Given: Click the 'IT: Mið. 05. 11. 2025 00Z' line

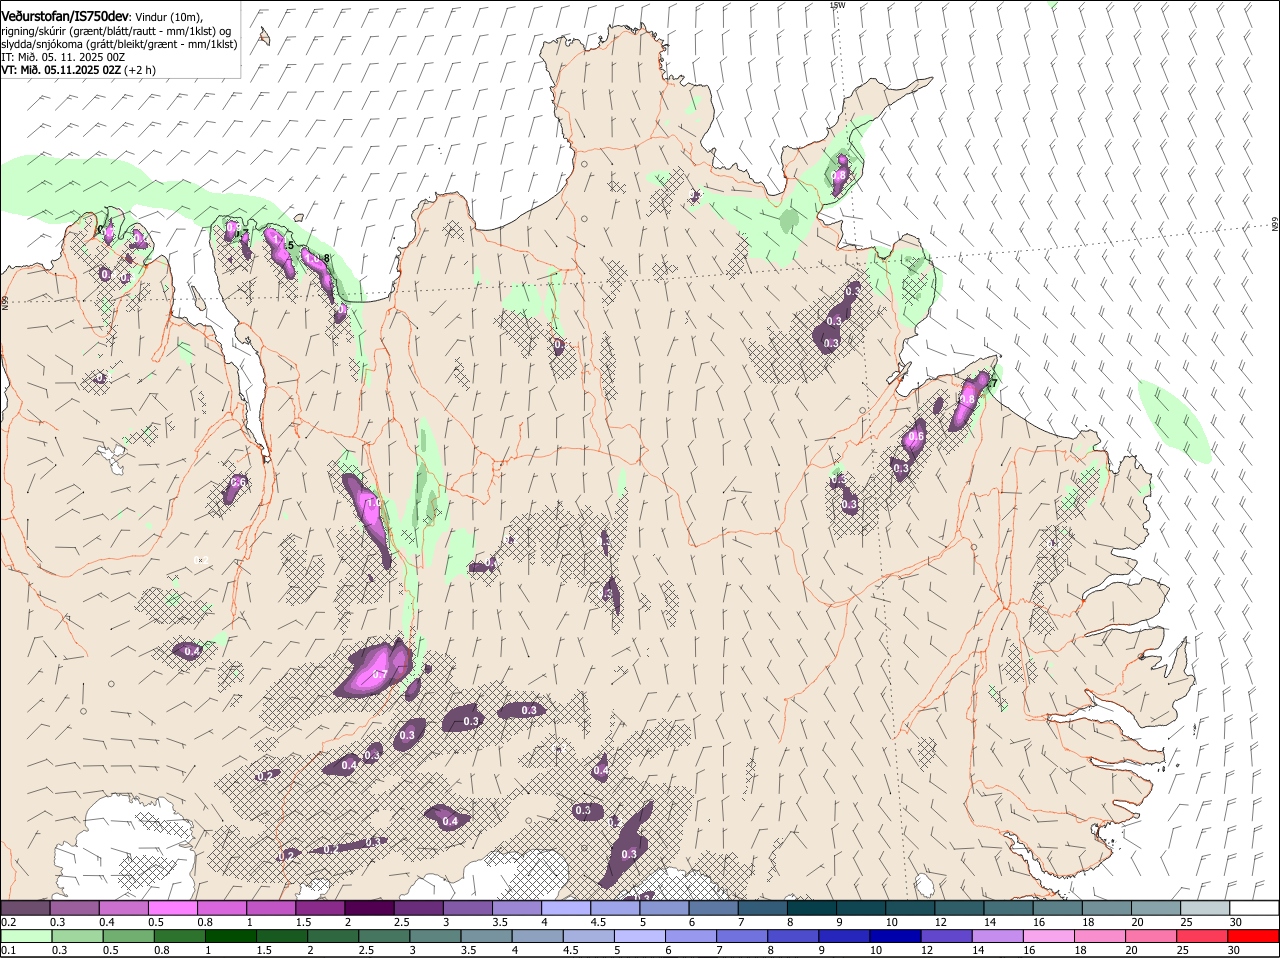Looking at the screenshot, I should [63, 57].
